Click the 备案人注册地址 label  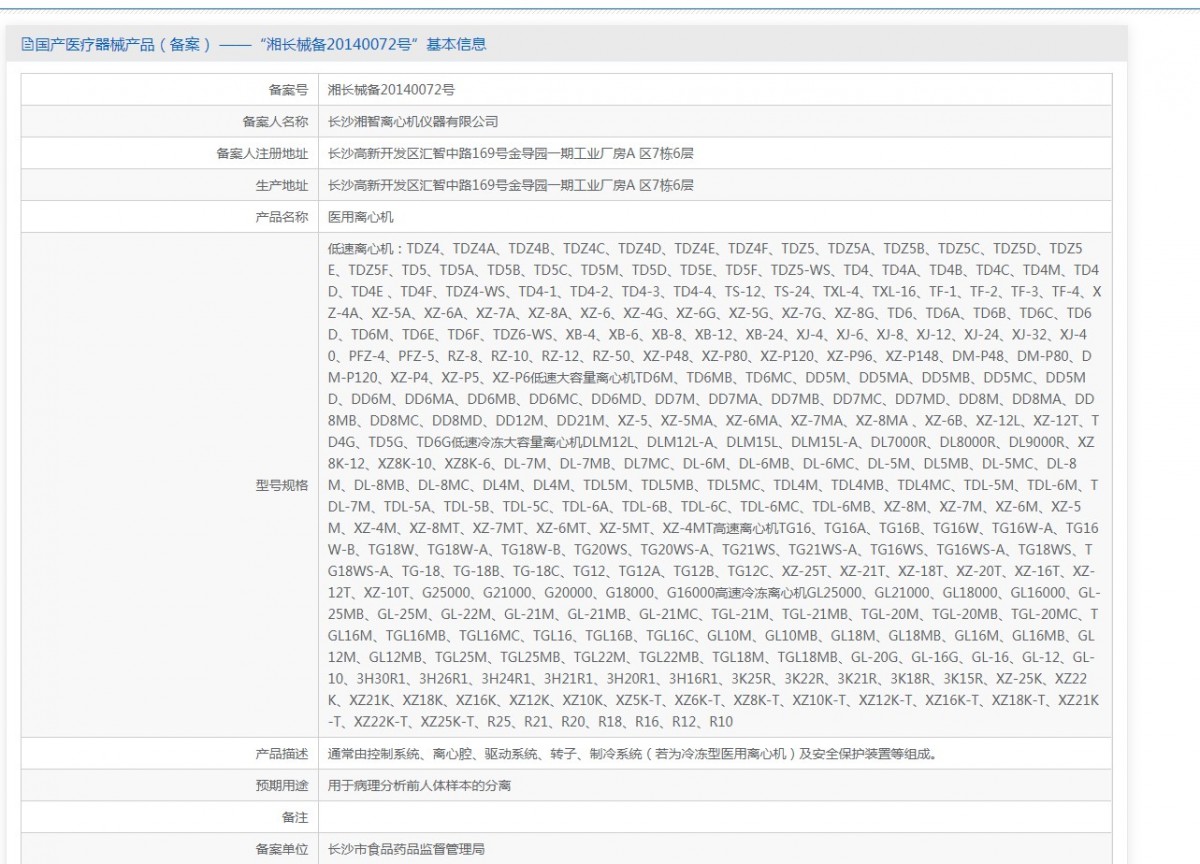point(262,154)
